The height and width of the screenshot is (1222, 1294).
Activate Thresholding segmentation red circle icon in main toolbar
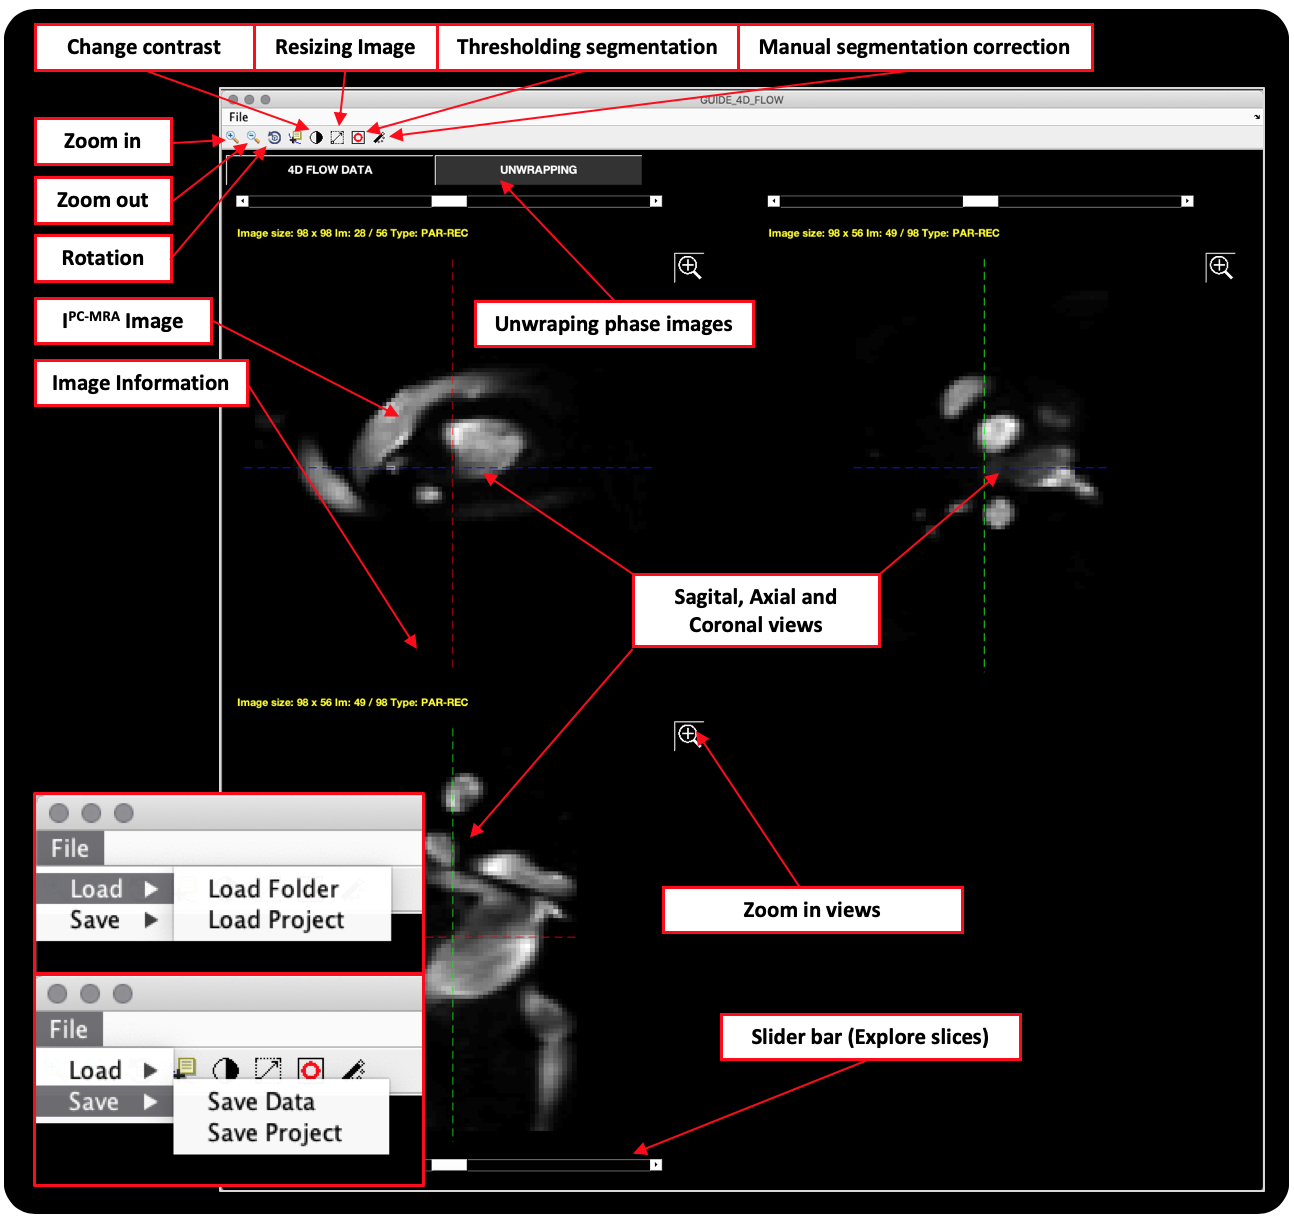pyautogui.click(x=358, y=137)
